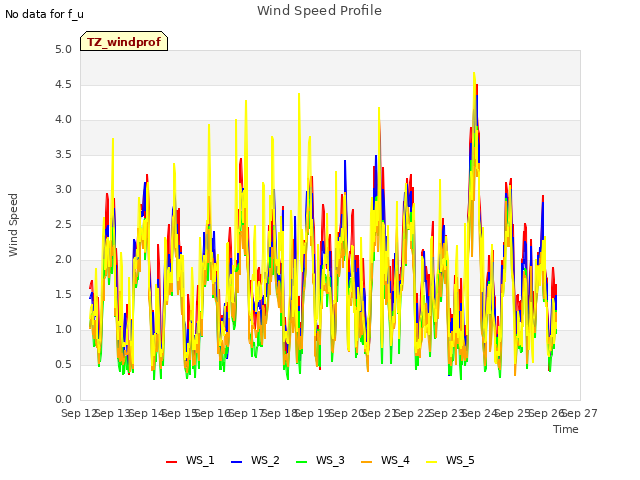Viewport: 640px width, 480px height.
Task: Select the WS_3 legend label
Action: 330,460
